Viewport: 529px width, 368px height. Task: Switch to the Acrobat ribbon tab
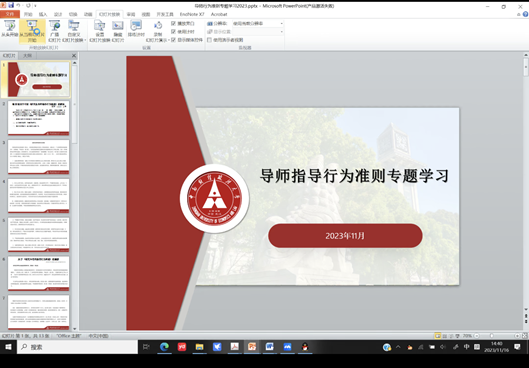tap(219, 14)
